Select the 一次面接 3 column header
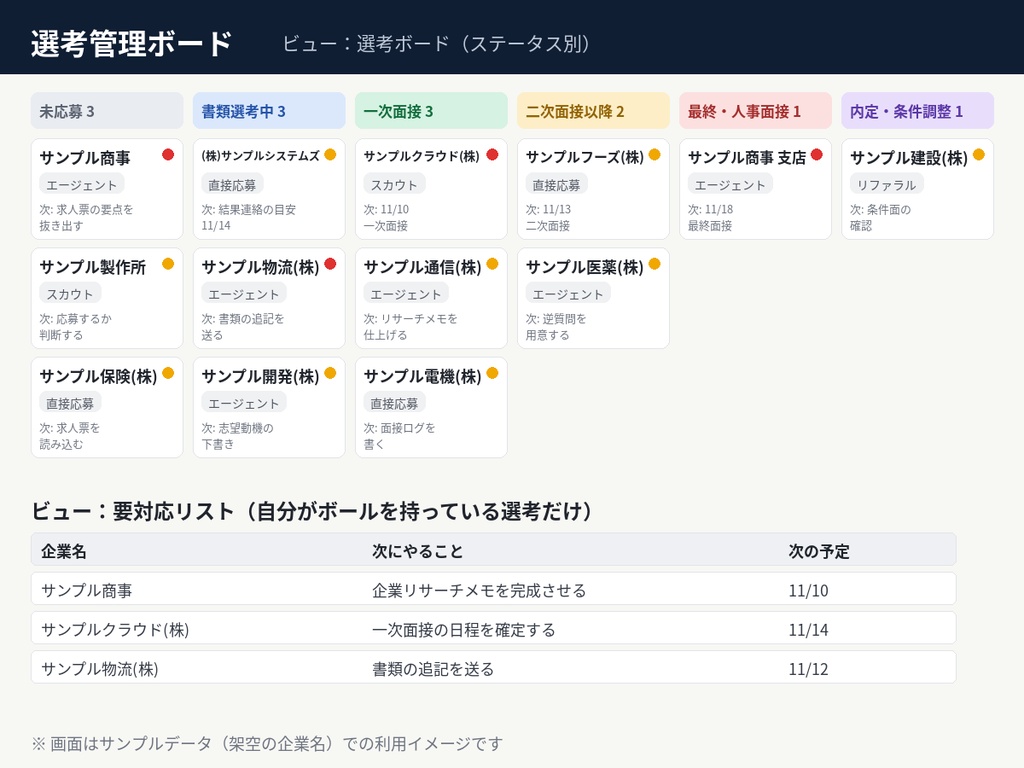The width and height of the screenshot is (1024, 768). pyautogui.click(x=431, y=111)
